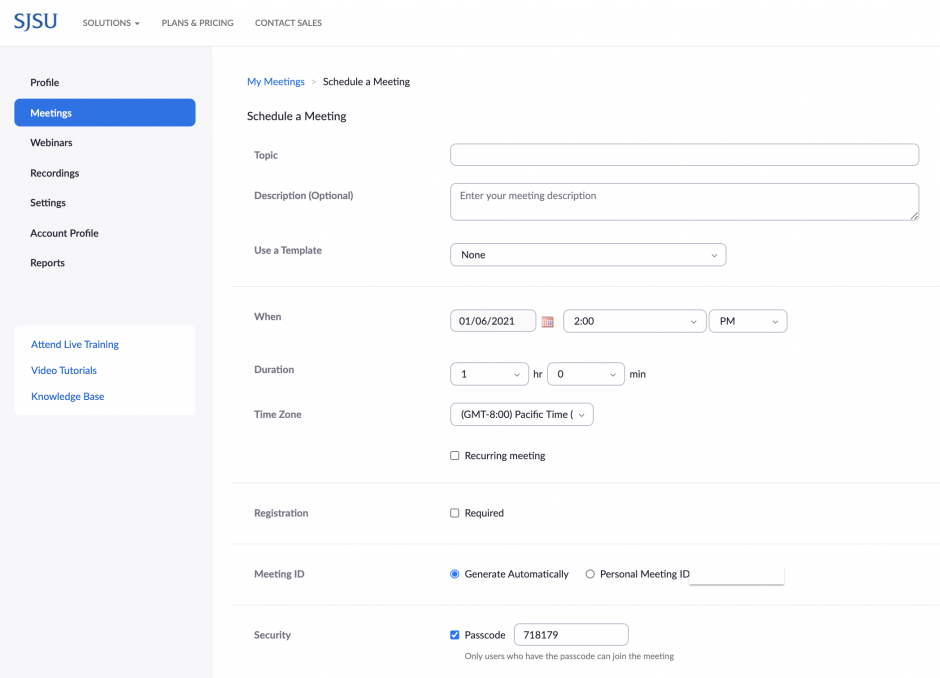The image size is (940, 678).
Task: Open the Solutions menu
Action: tap(111, 23)
